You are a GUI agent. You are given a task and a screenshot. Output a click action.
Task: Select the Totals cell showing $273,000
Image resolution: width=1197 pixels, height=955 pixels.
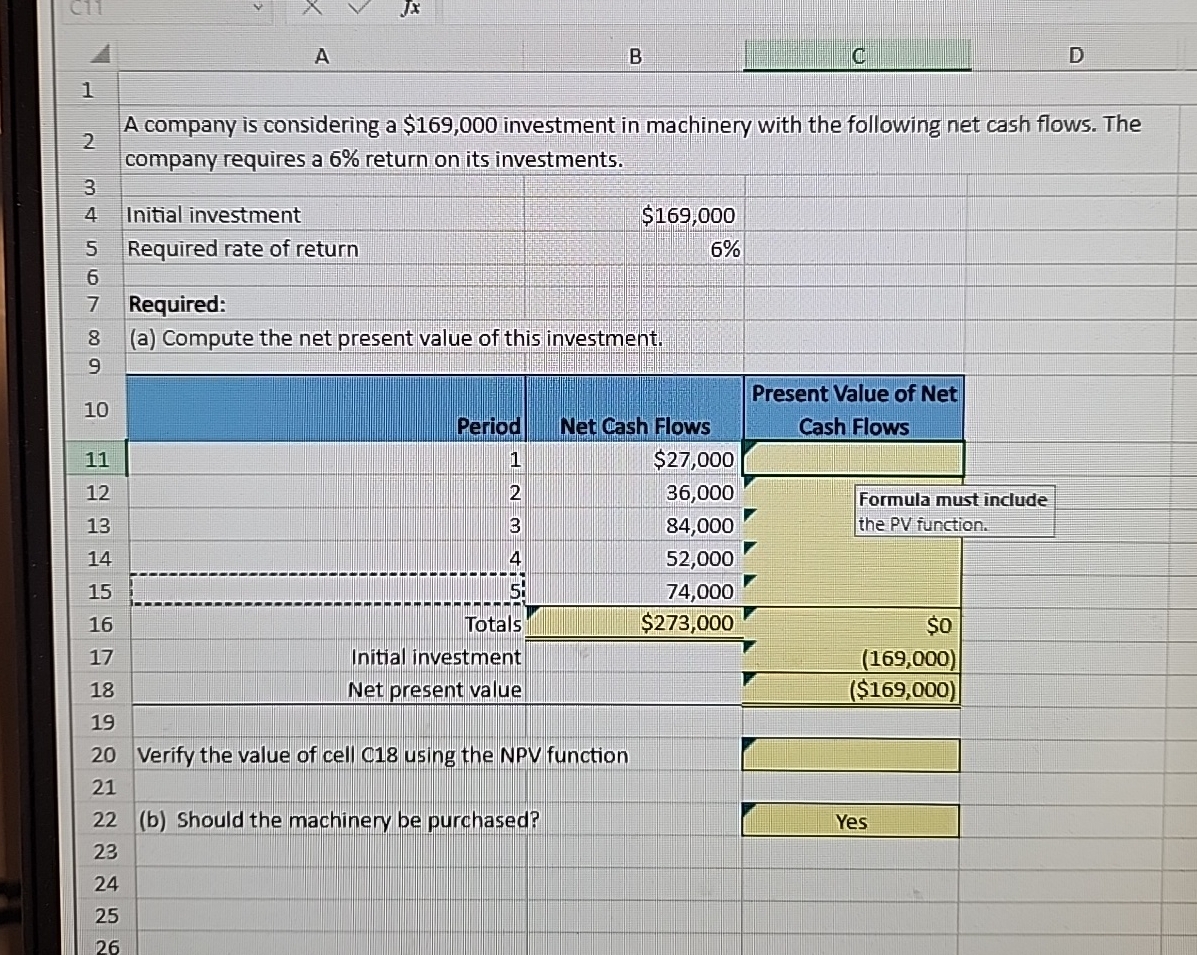tap(635, 623)
